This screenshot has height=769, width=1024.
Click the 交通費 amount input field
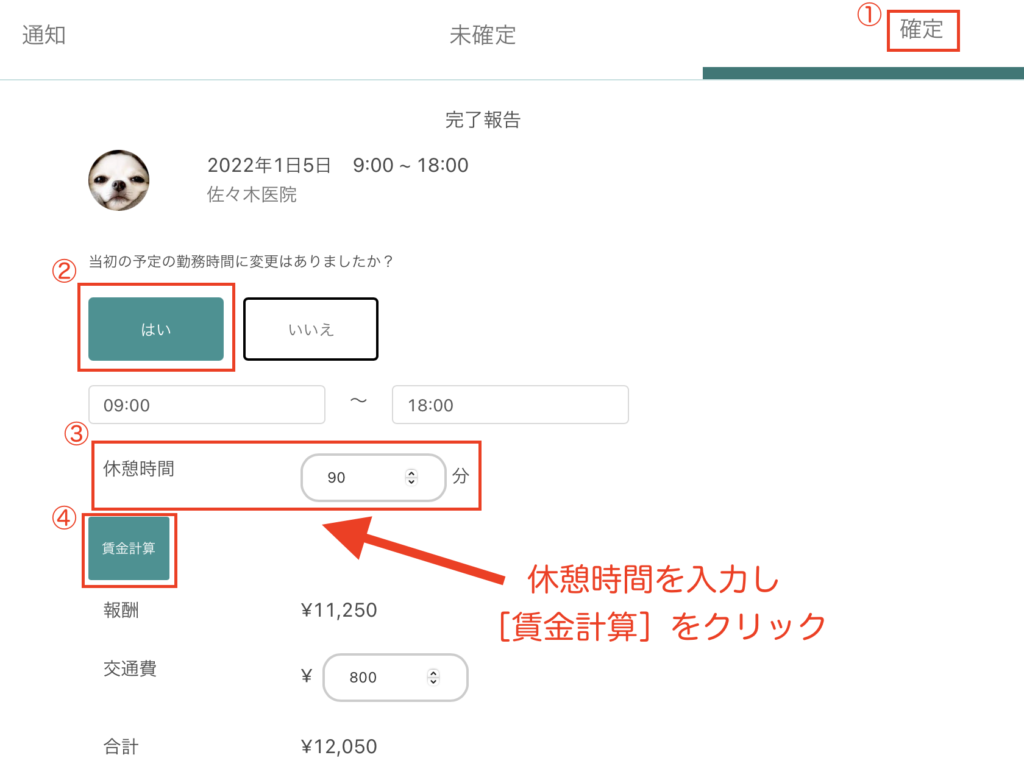point(395,677)
